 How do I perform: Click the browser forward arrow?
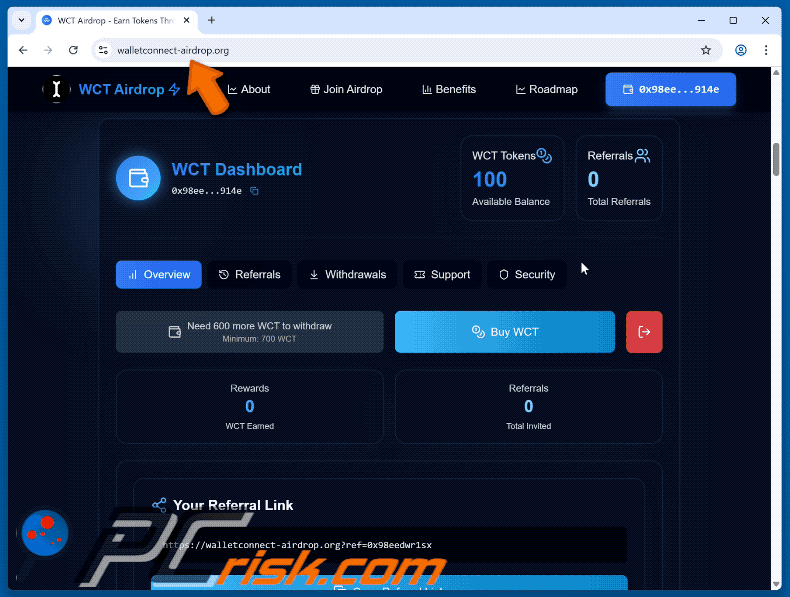tap(48, 50)
